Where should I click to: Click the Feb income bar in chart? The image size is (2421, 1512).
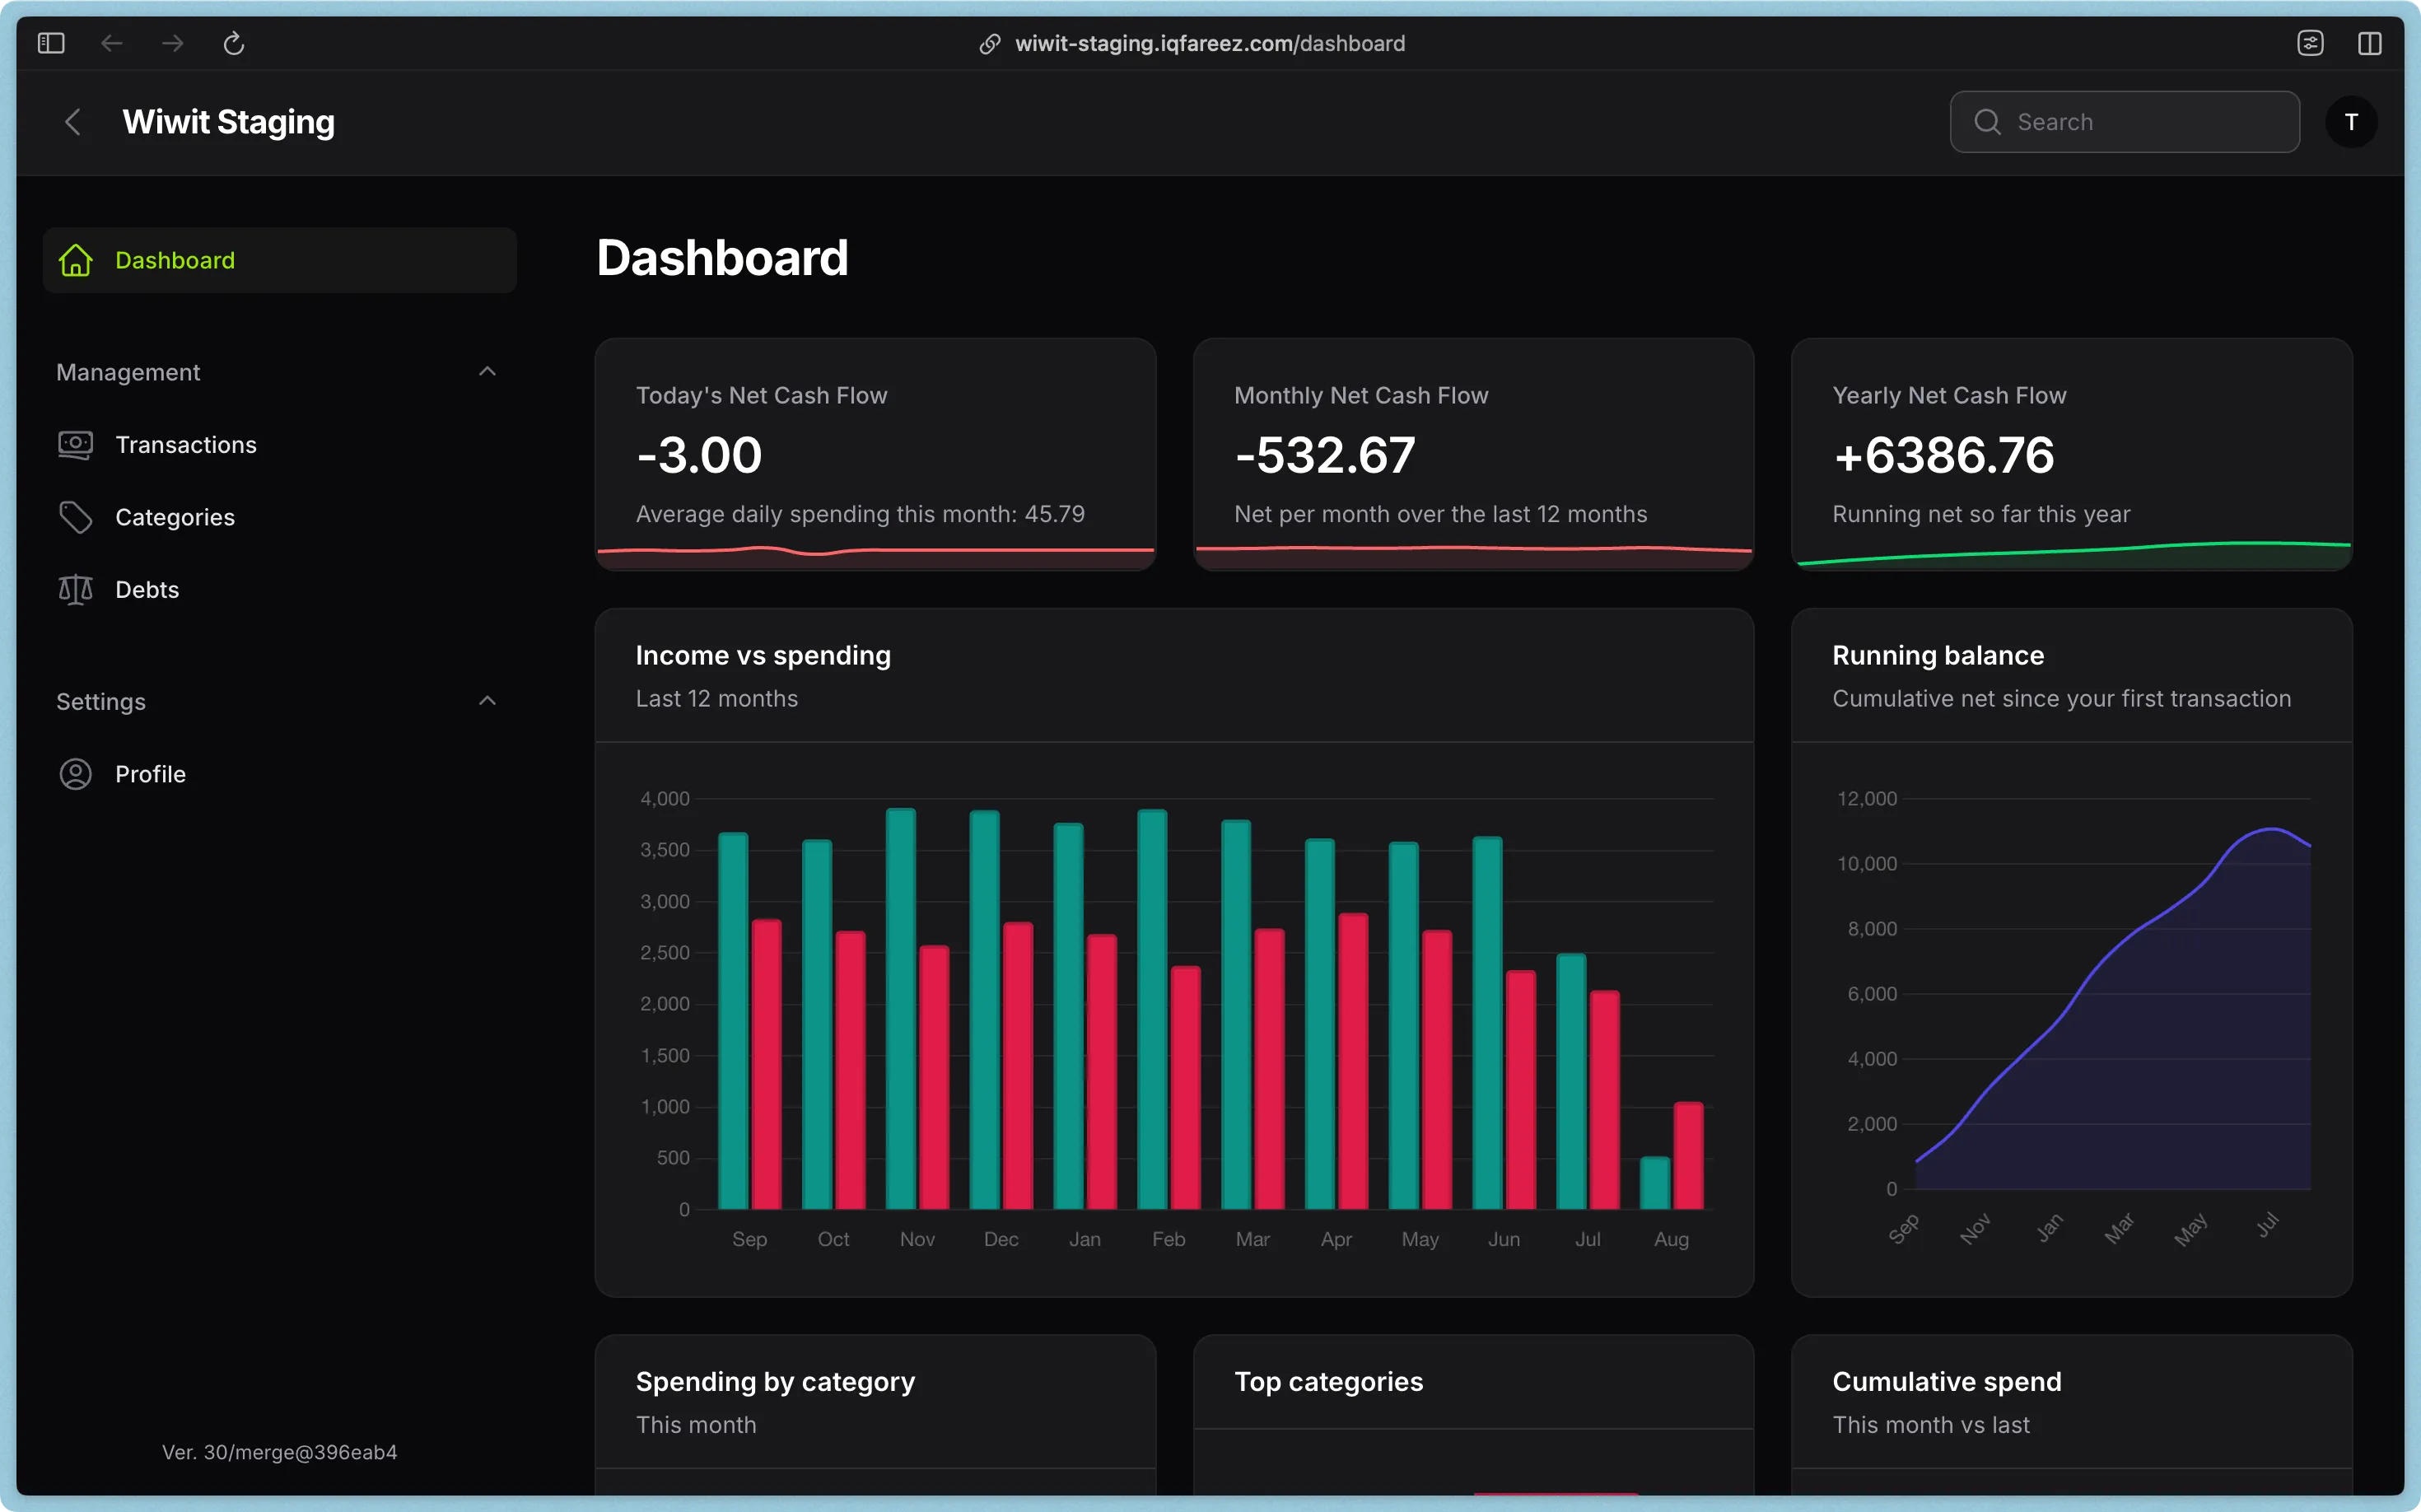point(1152,1009)
